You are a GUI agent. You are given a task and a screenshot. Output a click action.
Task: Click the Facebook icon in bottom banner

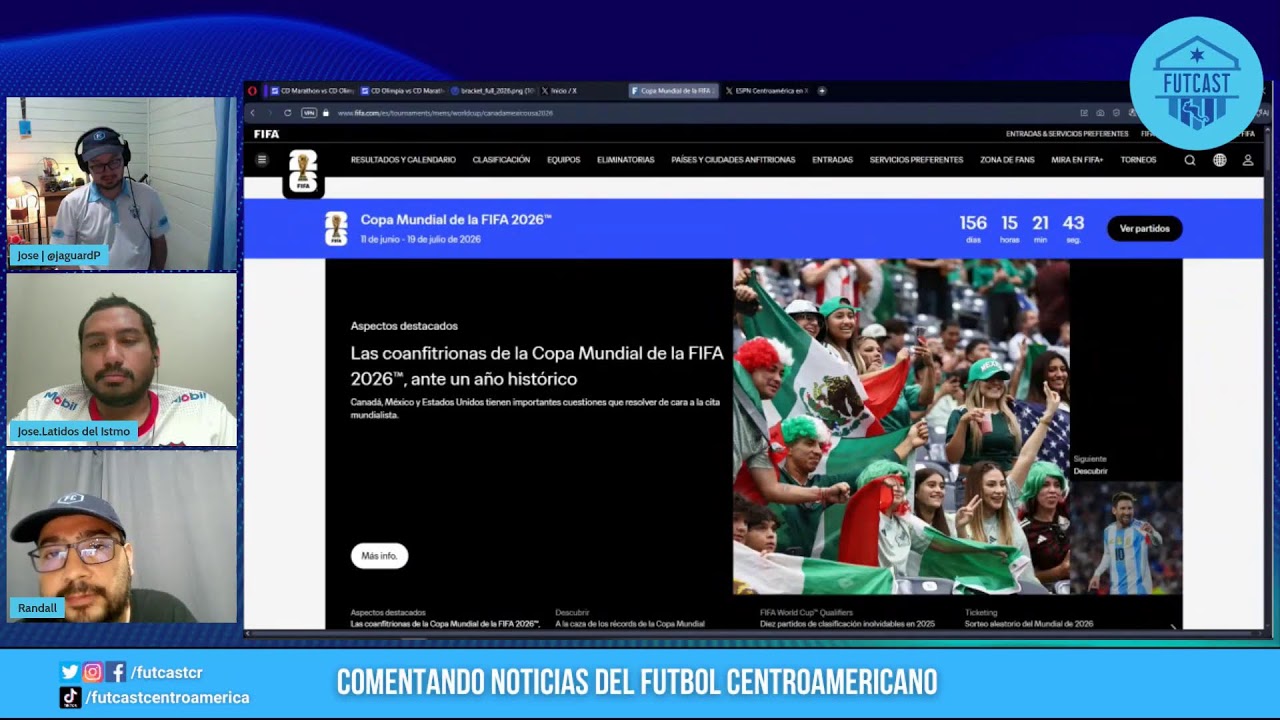point(116,672)
